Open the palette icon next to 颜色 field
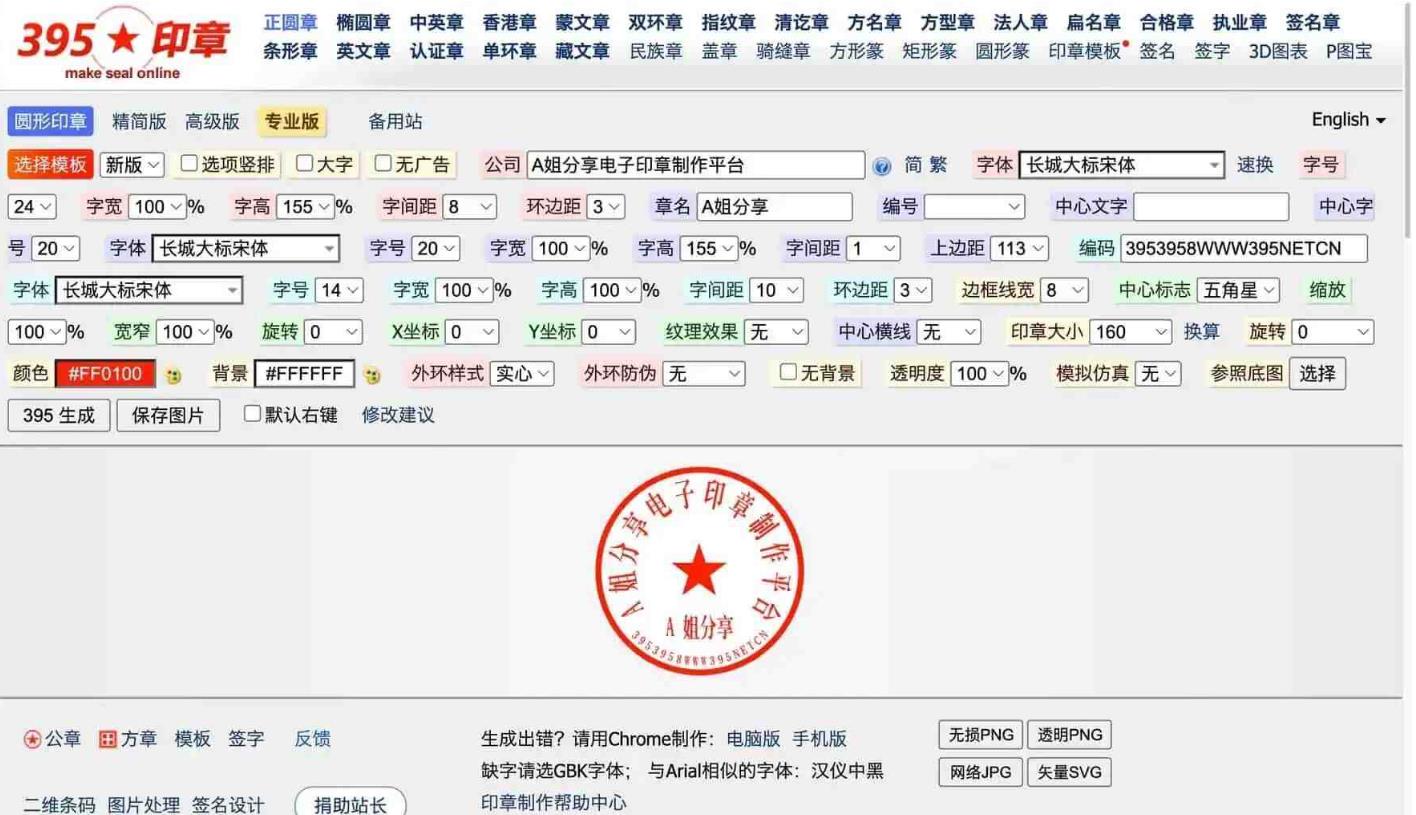The width and height of the screenshot is (1416, 815). pos(173,376)
